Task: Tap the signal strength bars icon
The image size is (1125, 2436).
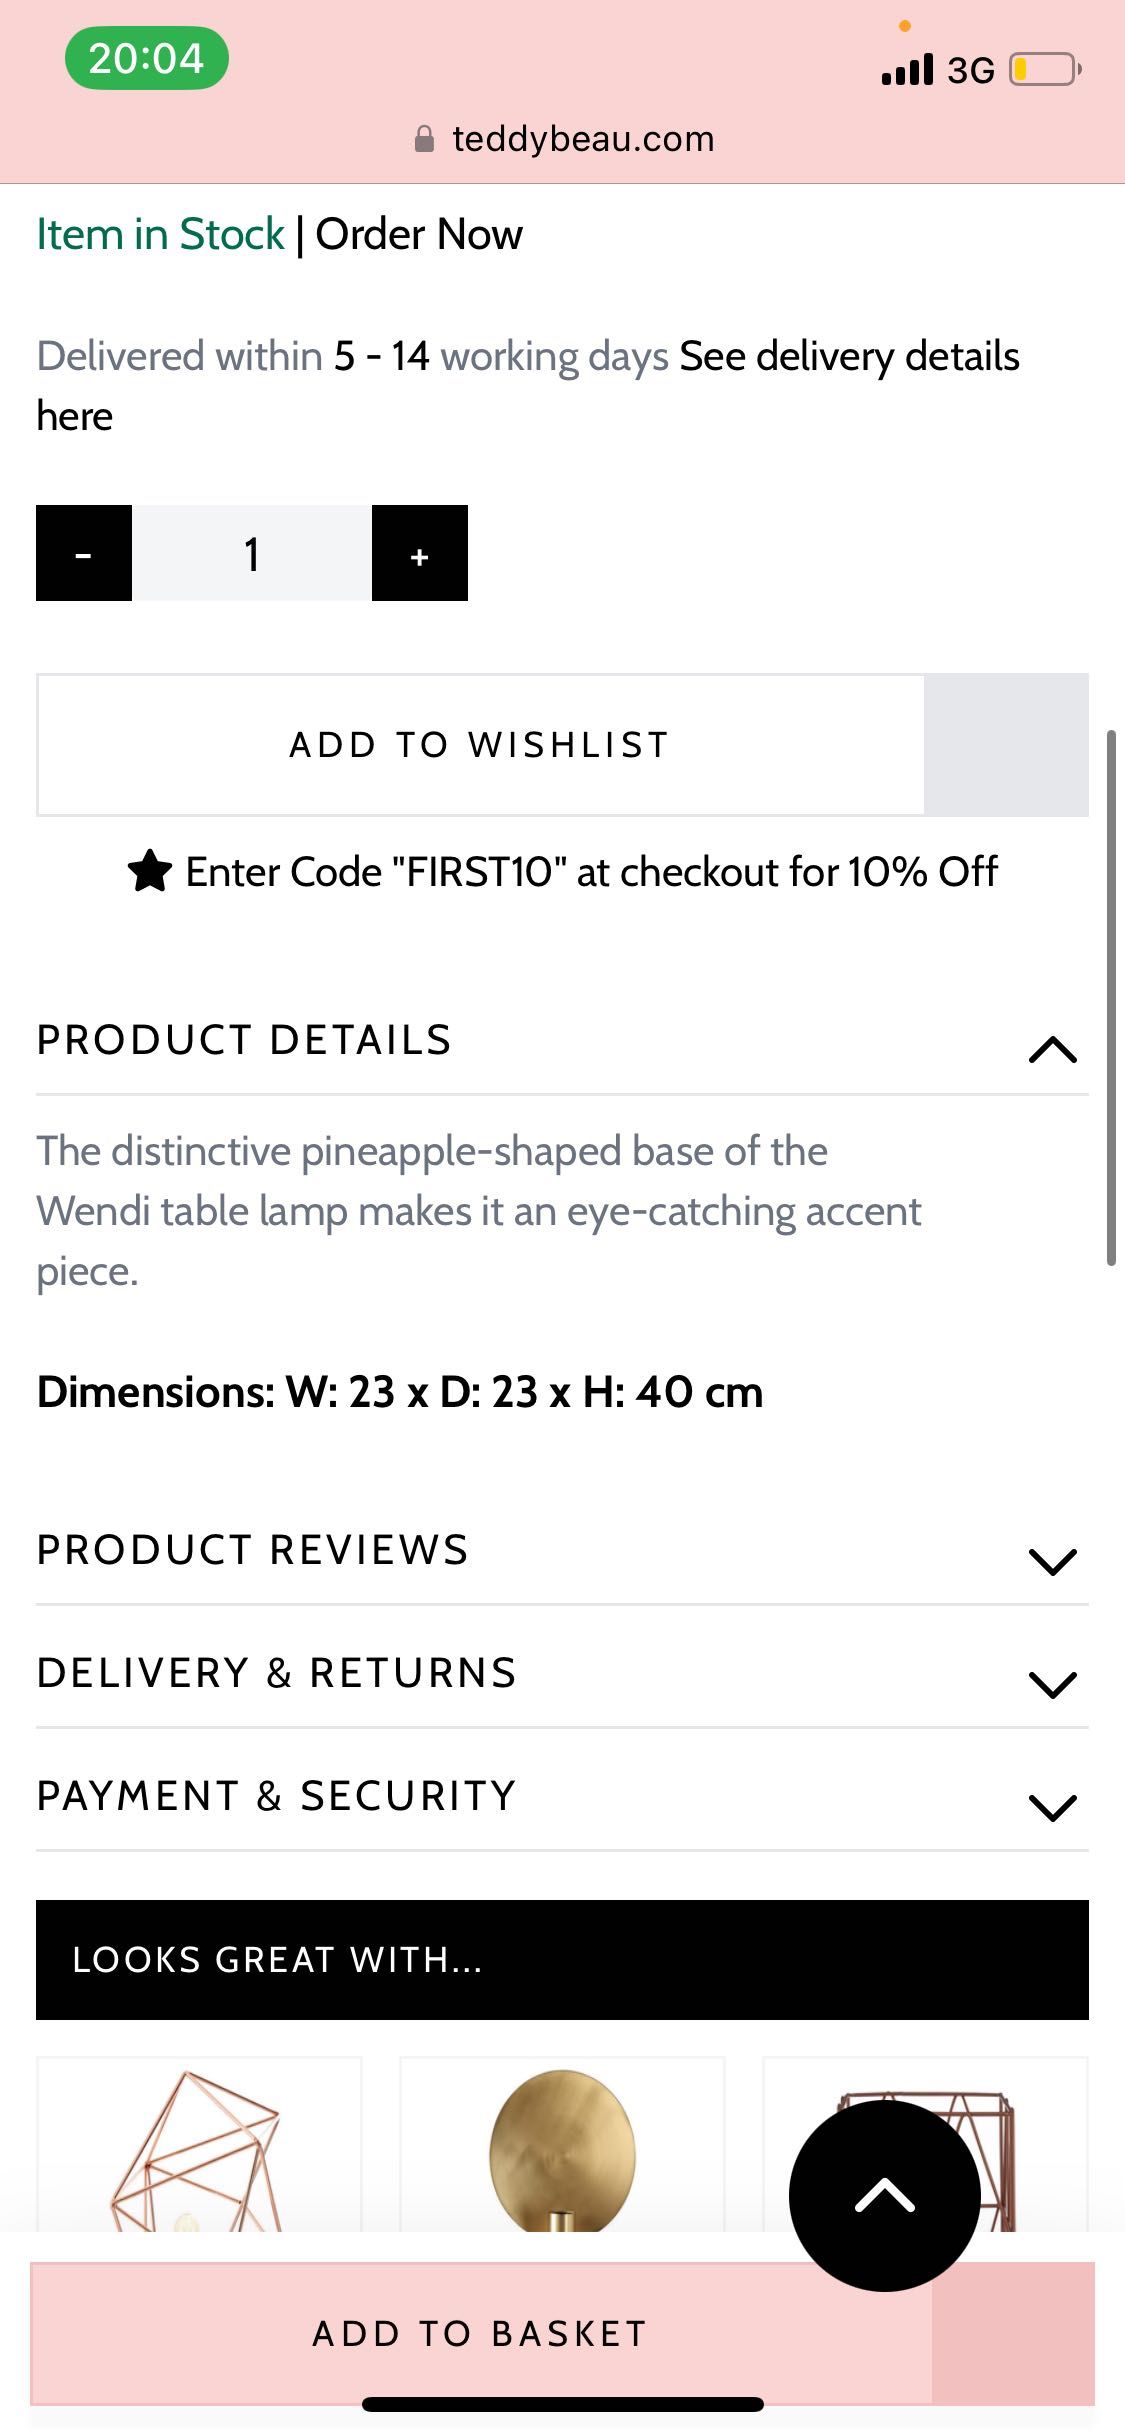Action: (907, 70)
